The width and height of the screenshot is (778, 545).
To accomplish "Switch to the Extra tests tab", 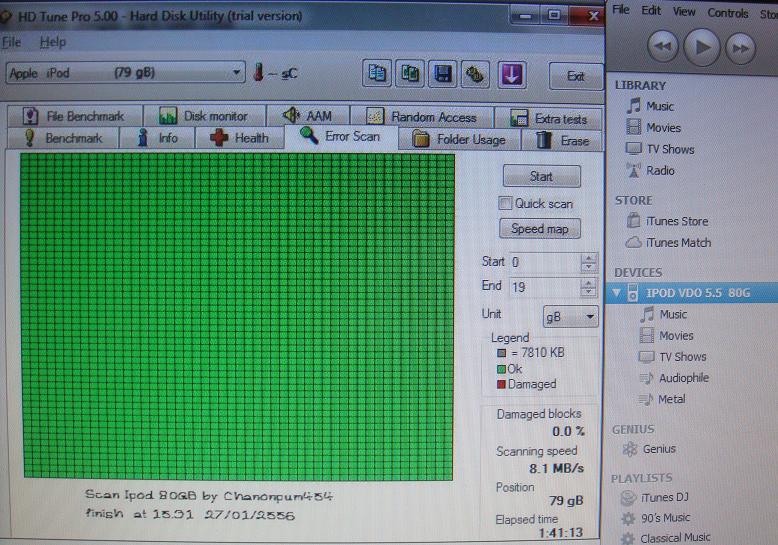I will (x=549, y=119).
